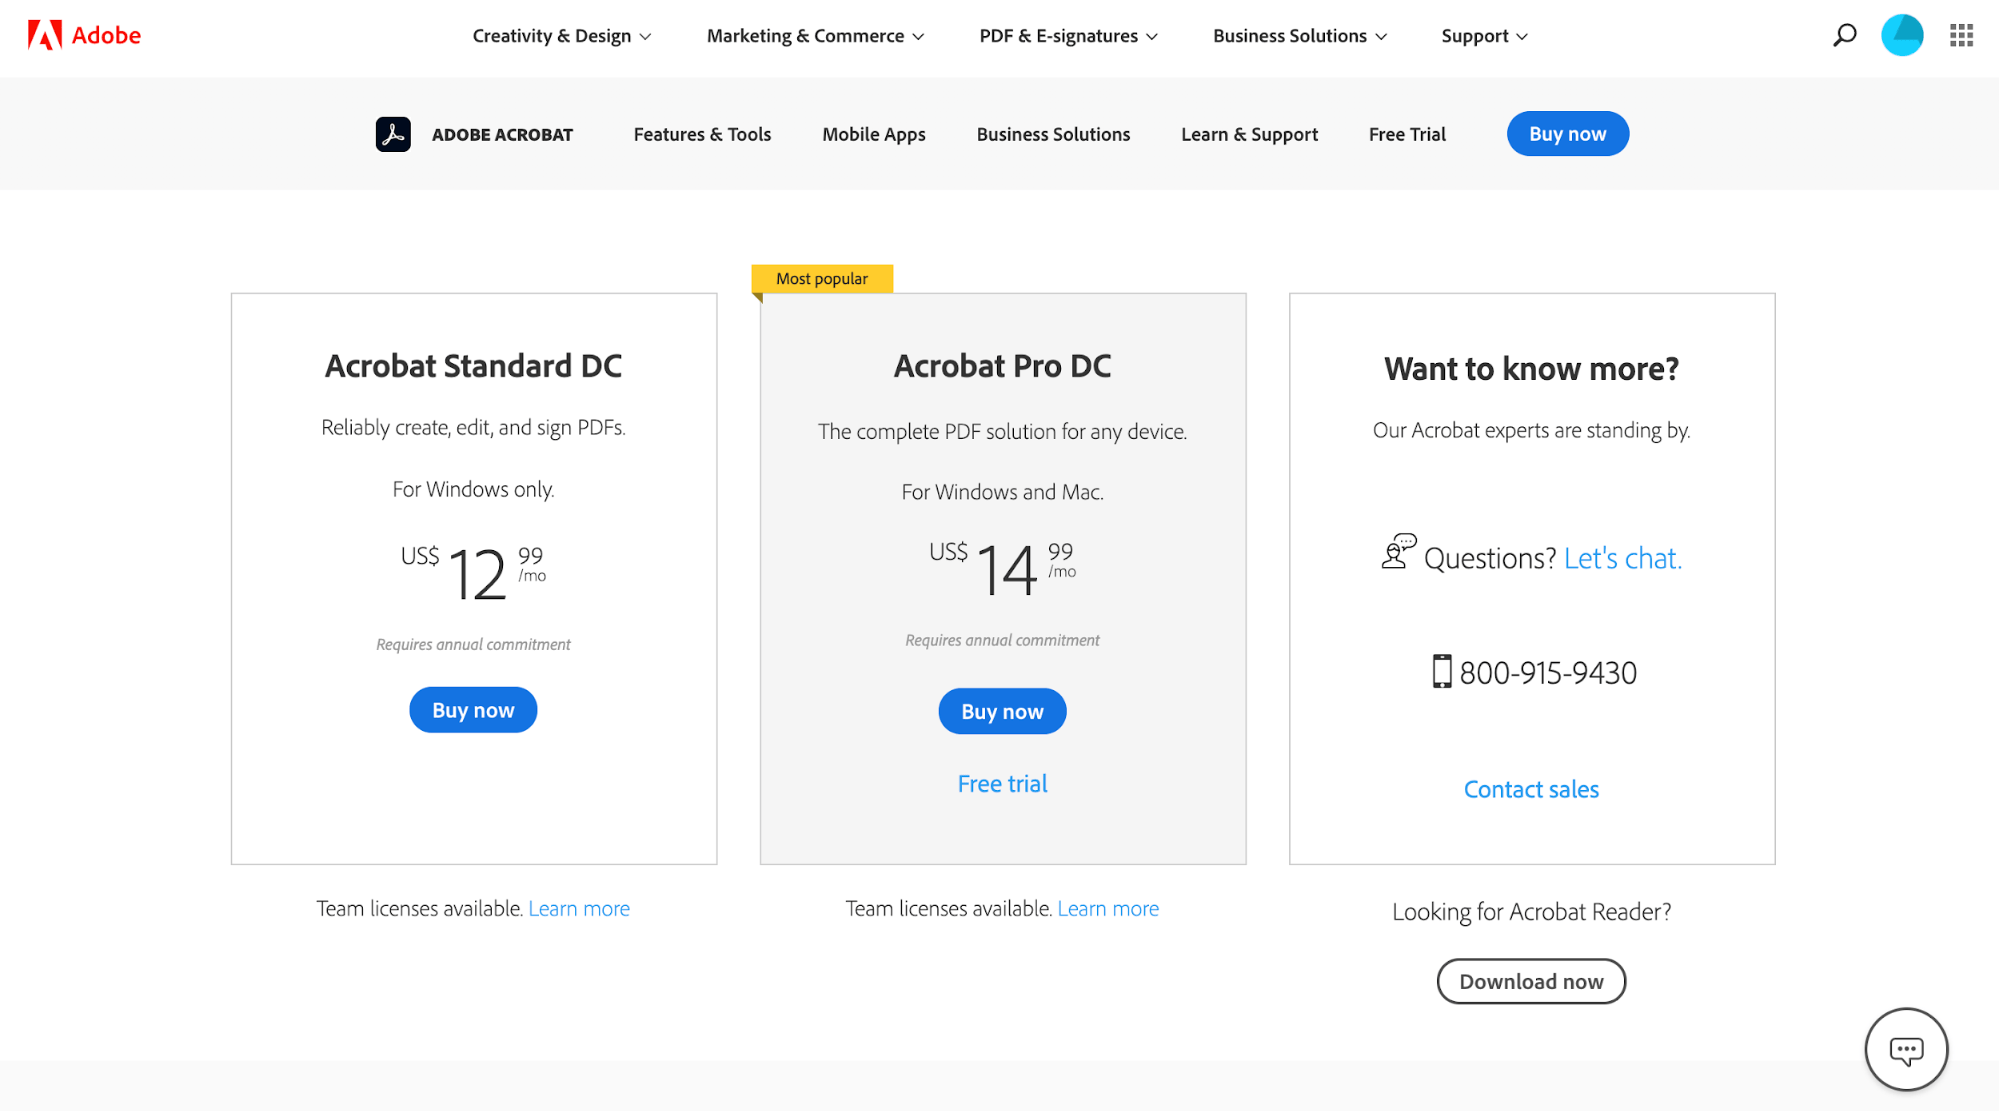Click the user profile avatar icon
Viewport: 1999px width, 1112px height.
pyautogui.click(x=1903, y=34)
